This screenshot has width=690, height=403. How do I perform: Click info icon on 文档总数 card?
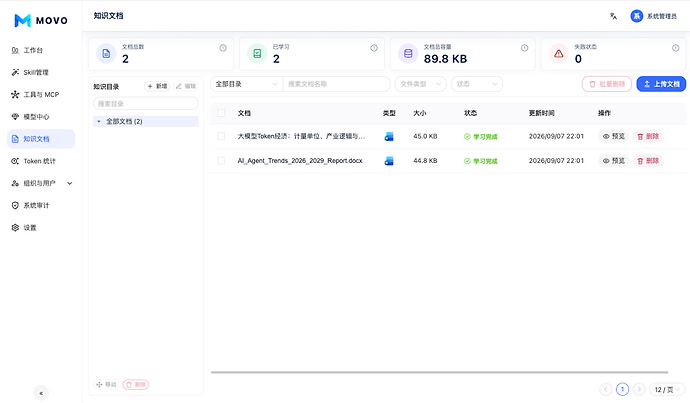[223, 48]
